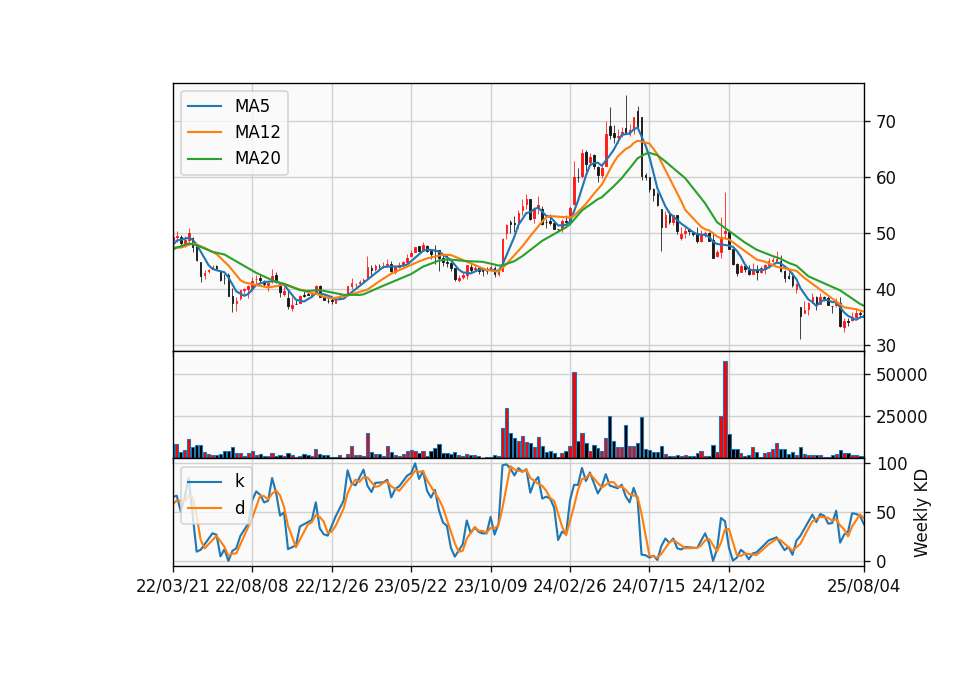Click the large volume bar near 24/02/26

574,415
